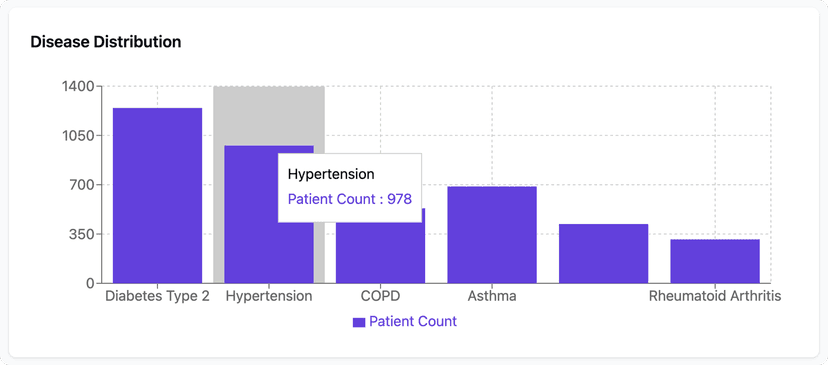Click the COPD bar
The height and width of the screenshot is (365, 828).
point(380,252)
